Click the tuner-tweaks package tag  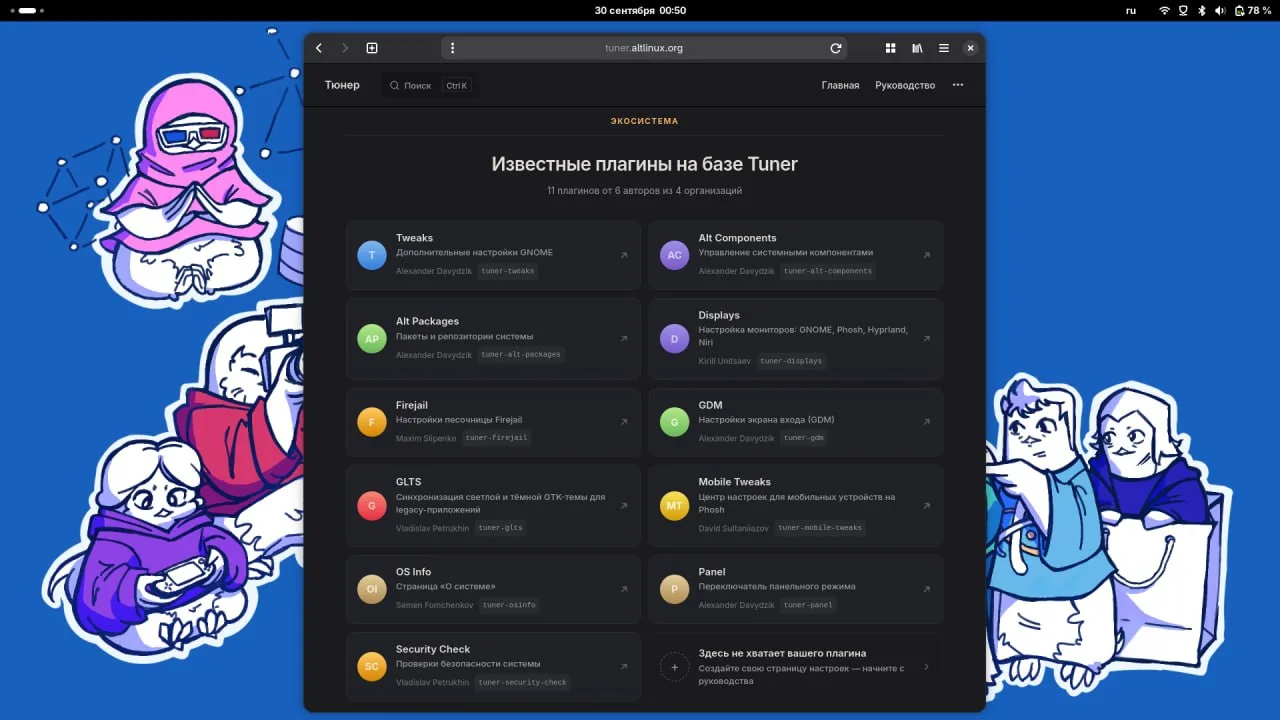(x=507, y=271)
